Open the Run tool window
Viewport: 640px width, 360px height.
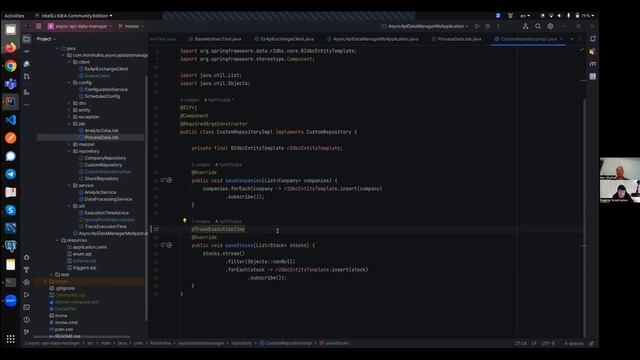coord(27,295)
